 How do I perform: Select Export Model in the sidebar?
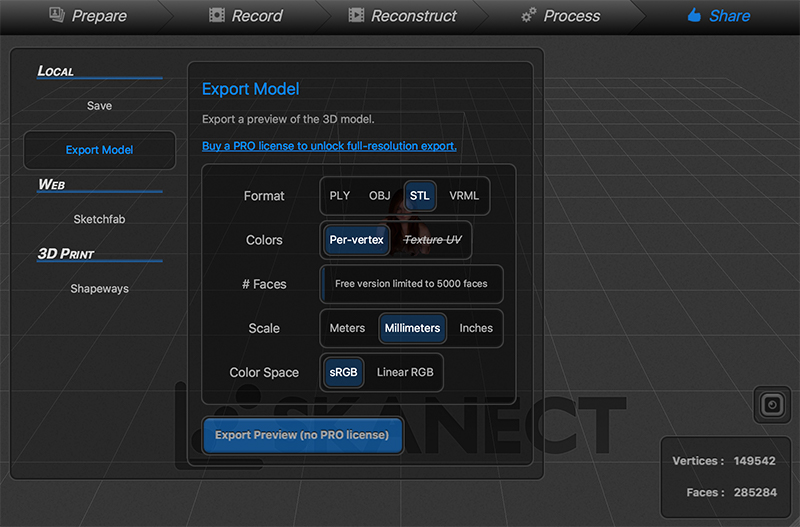[99, 150]
